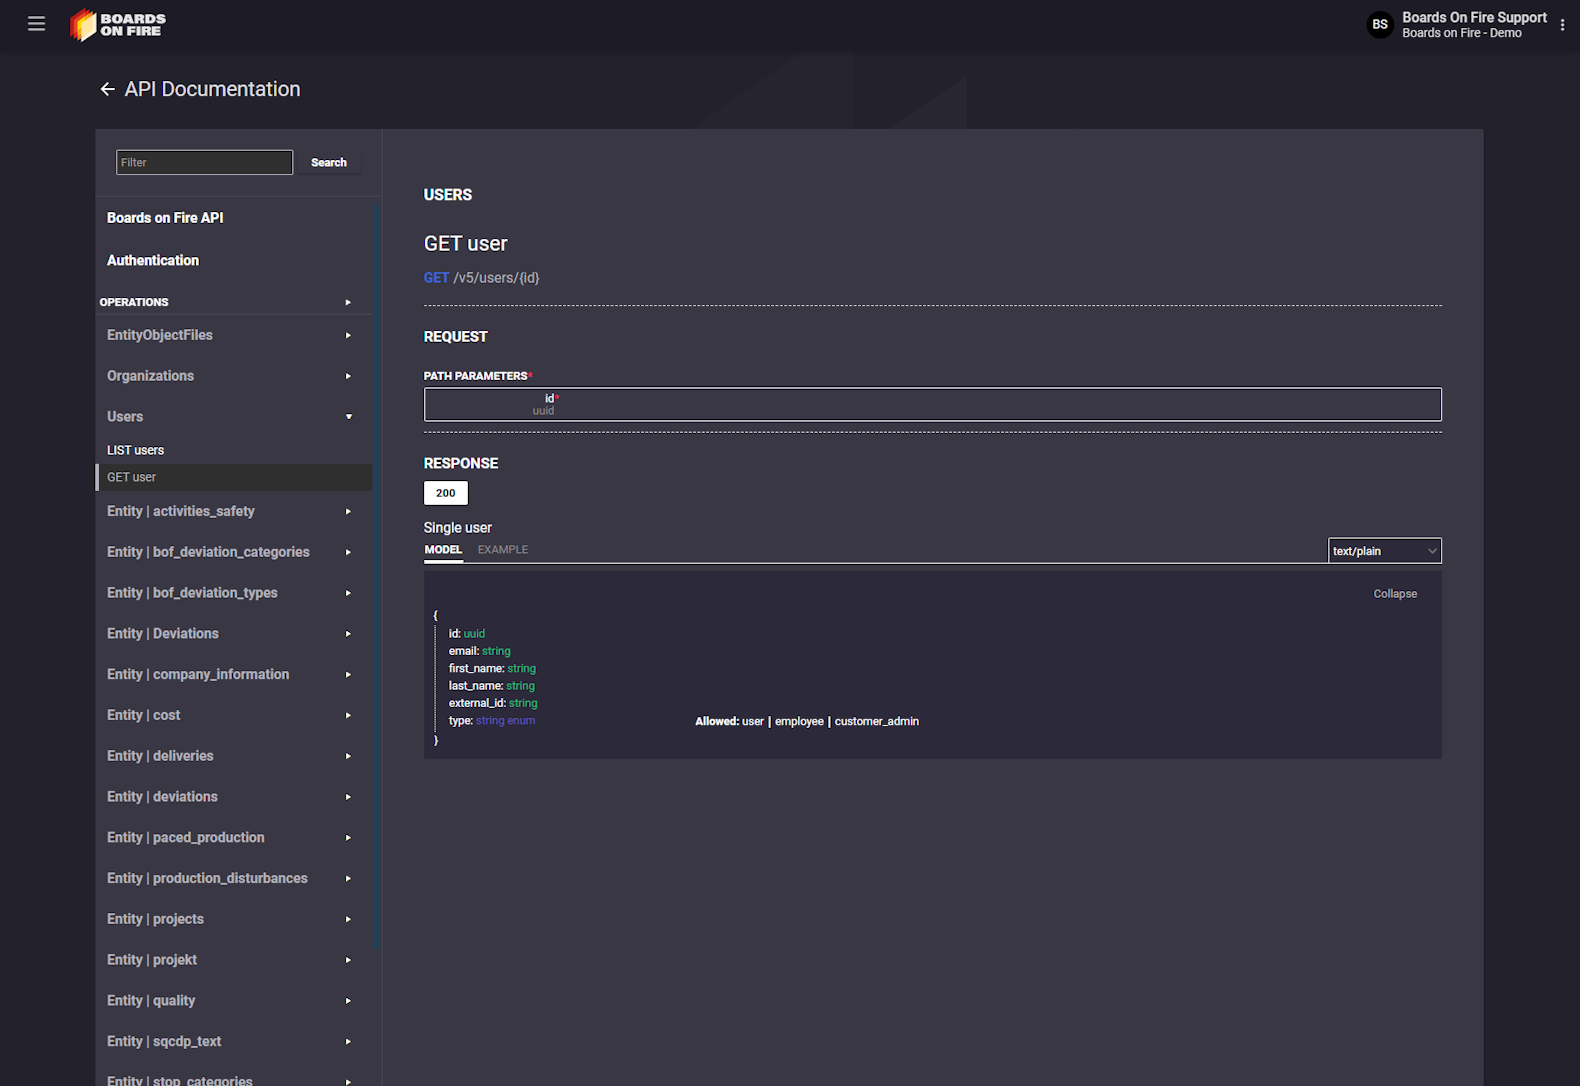The image size is (1580, 1086).
Task: Open the three-dot account options menu
Action: coord(1562,25)
